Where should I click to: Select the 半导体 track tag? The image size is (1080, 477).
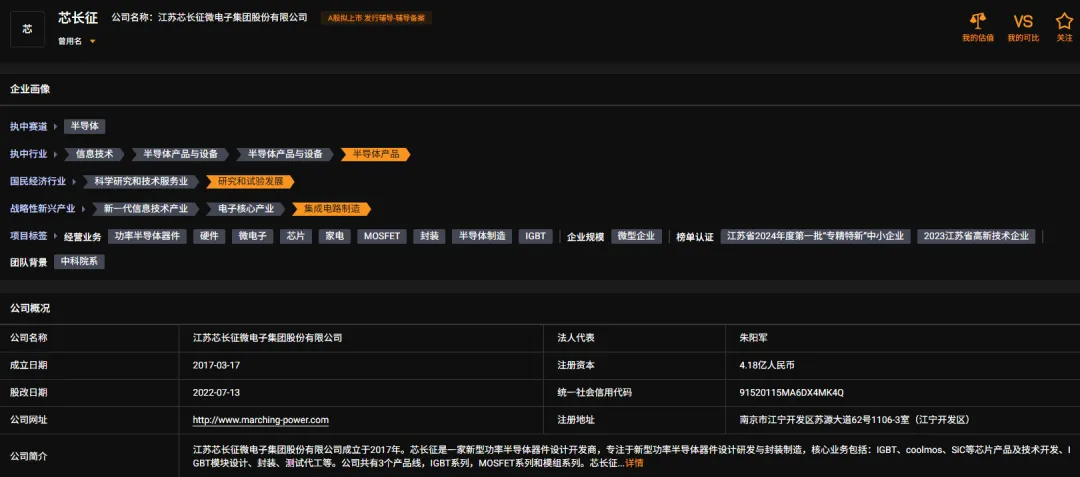[85, 127]
